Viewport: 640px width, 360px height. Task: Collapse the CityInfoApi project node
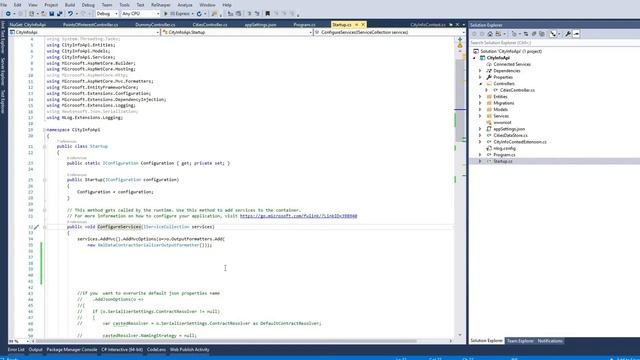(474, 58)
